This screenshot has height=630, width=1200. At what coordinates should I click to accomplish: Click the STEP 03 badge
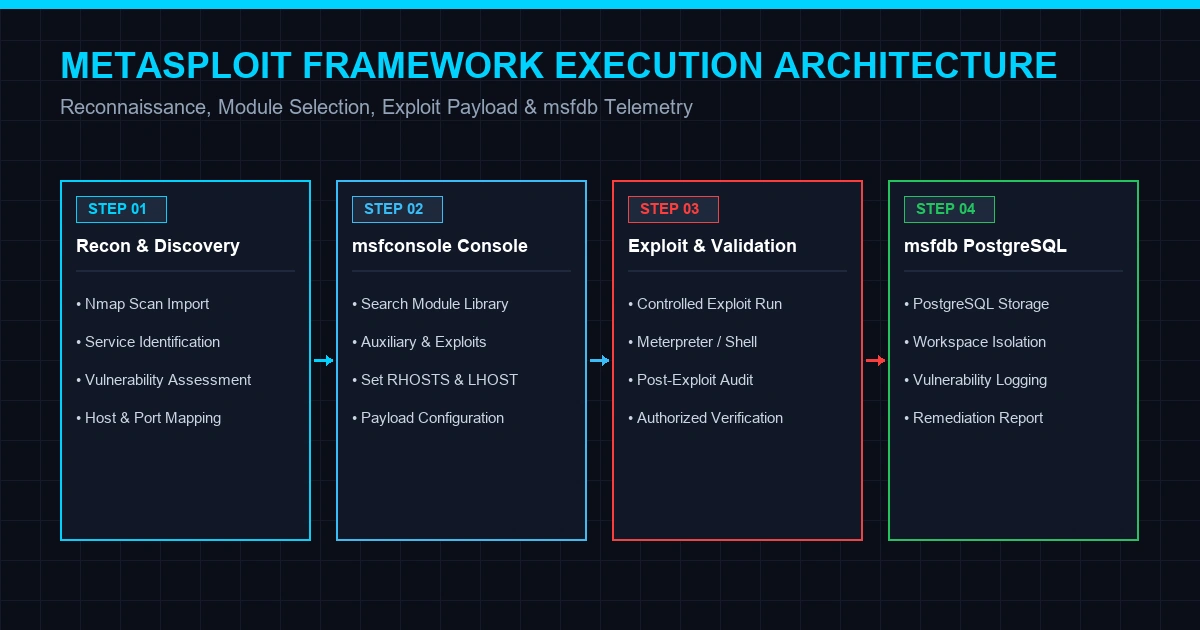pos(673,209)
